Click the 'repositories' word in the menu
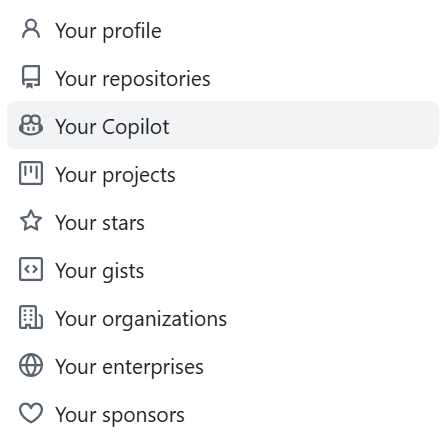Viewport: 441px width, 432px height. (x=156, y=79)
